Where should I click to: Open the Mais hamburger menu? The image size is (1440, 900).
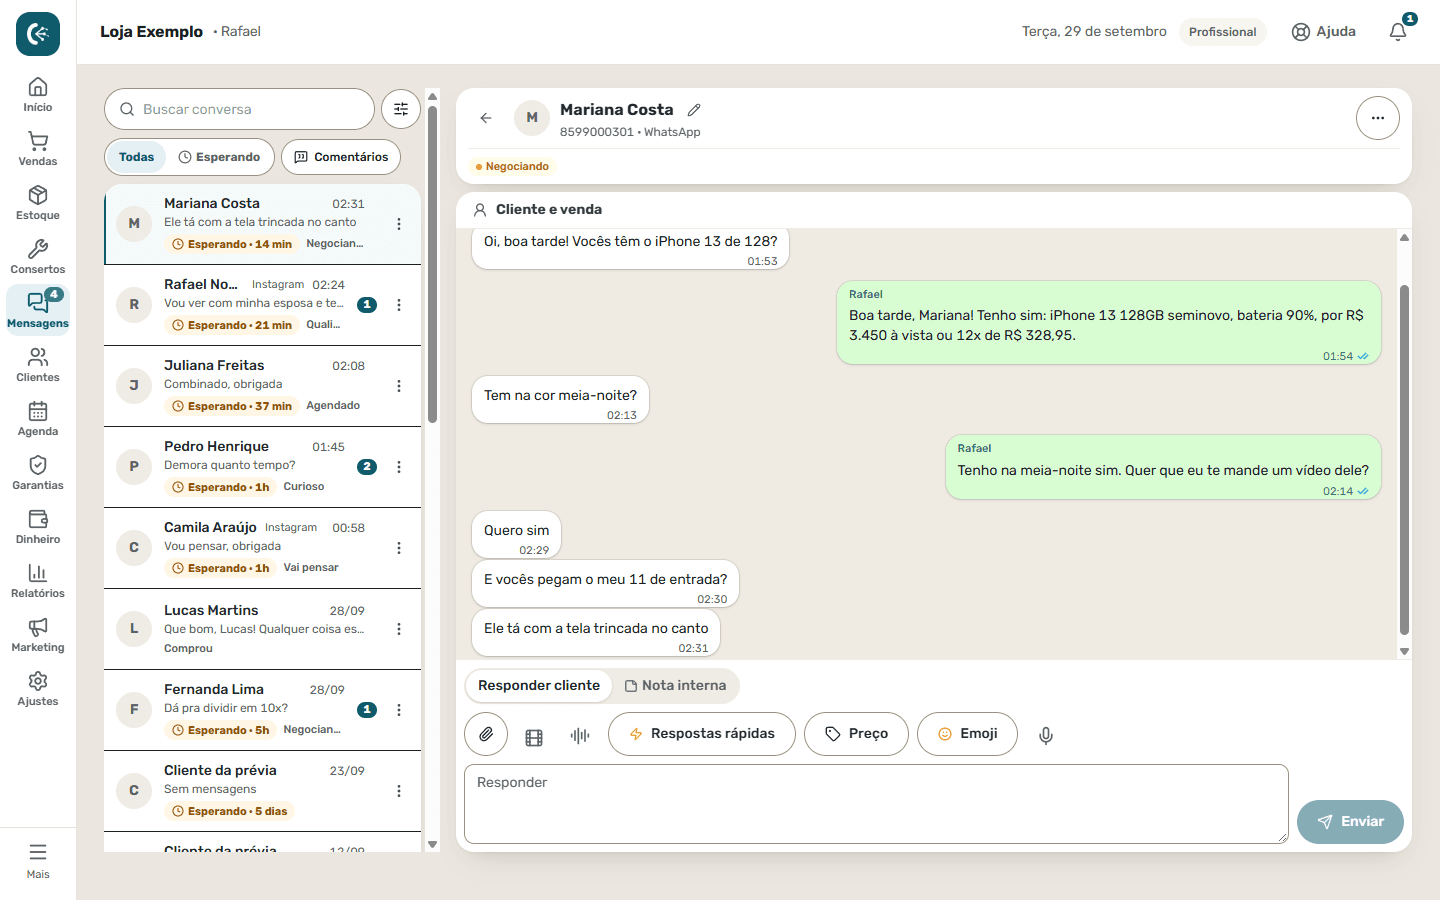tap(38, 861)
